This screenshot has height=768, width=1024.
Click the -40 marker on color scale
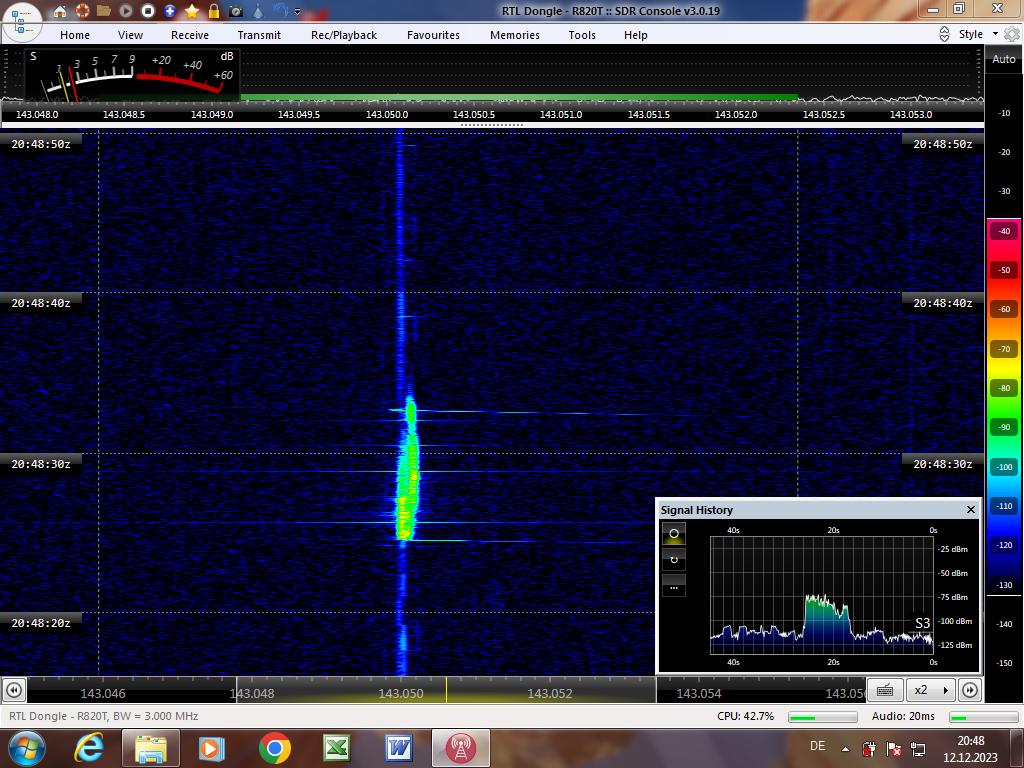(x=1004, y=231)
